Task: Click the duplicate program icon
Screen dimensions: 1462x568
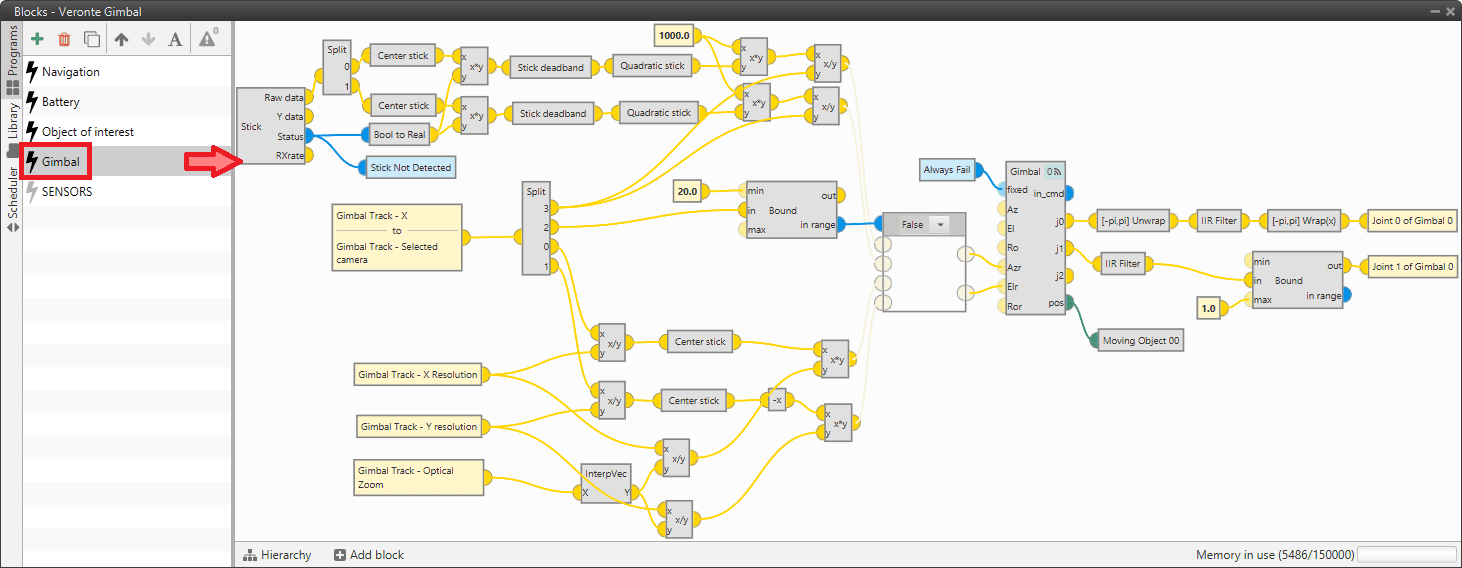Action: [92, 40]
